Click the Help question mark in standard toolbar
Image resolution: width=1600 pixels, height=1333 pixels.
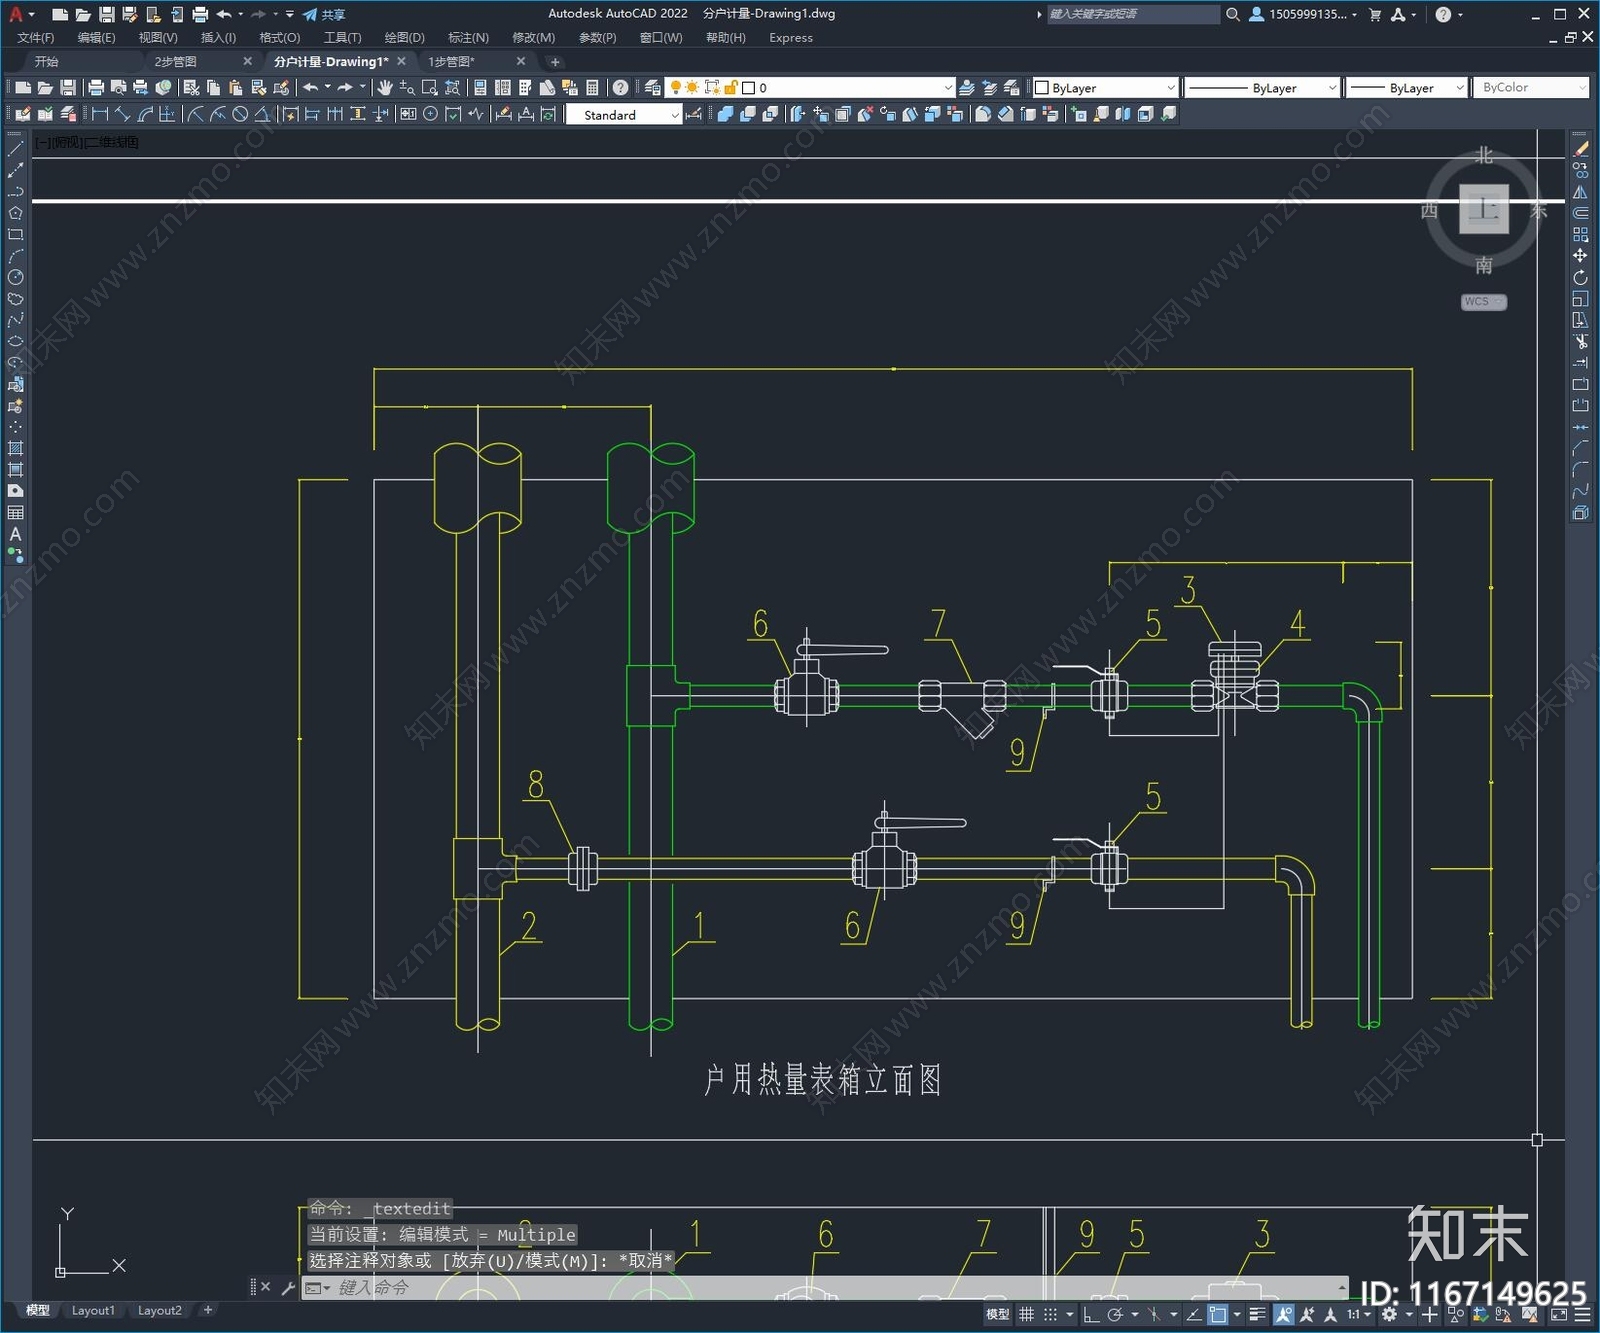coord(620,88)
